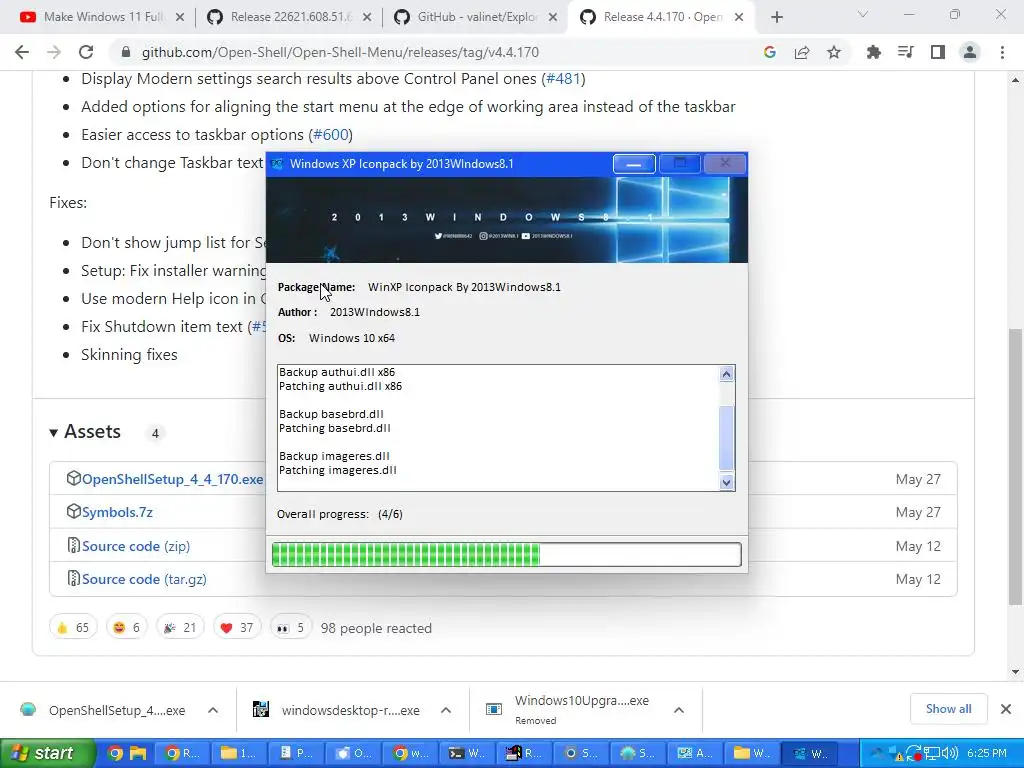
Task: Open the tab search chevron in title bar
Action: tap(863, 14)
